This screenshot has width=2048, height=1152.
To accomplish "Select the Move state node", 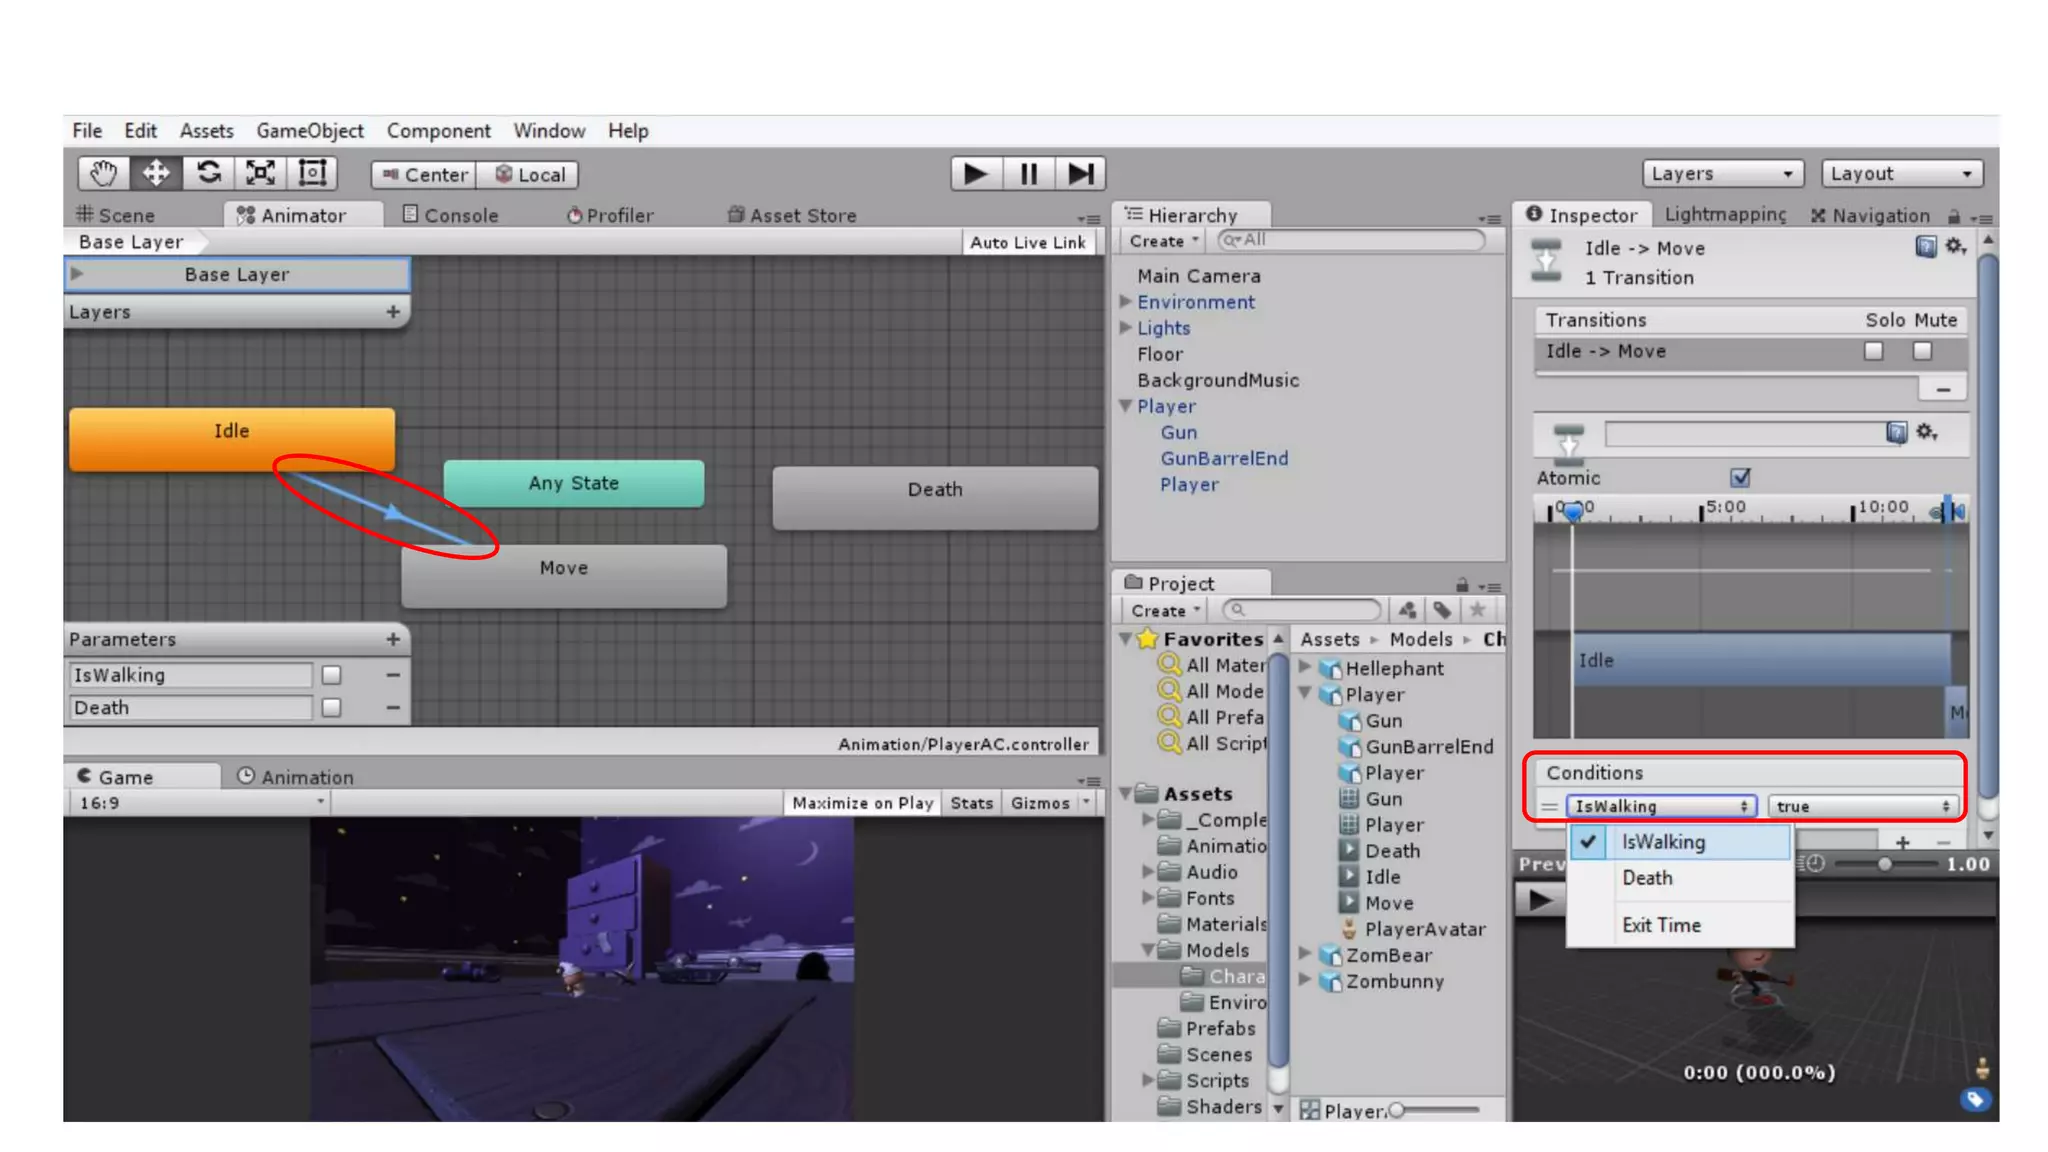I will 564,576.
